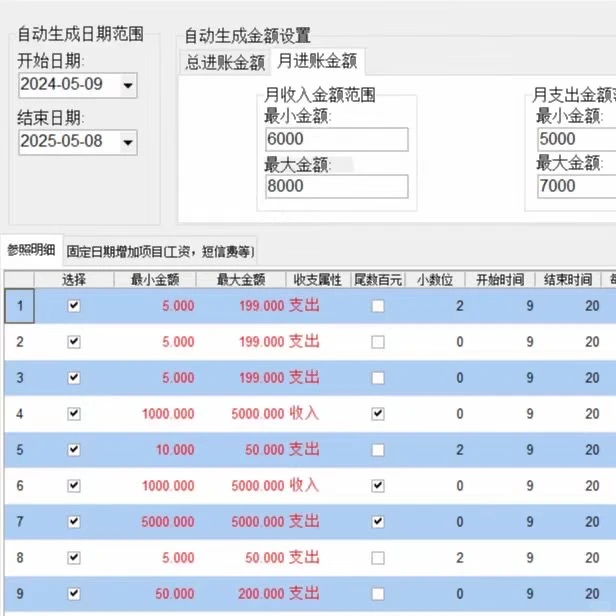This screenshot has width=616, height=616.
Task: Click the 选择 column header
Action: (x=74, y=280)
